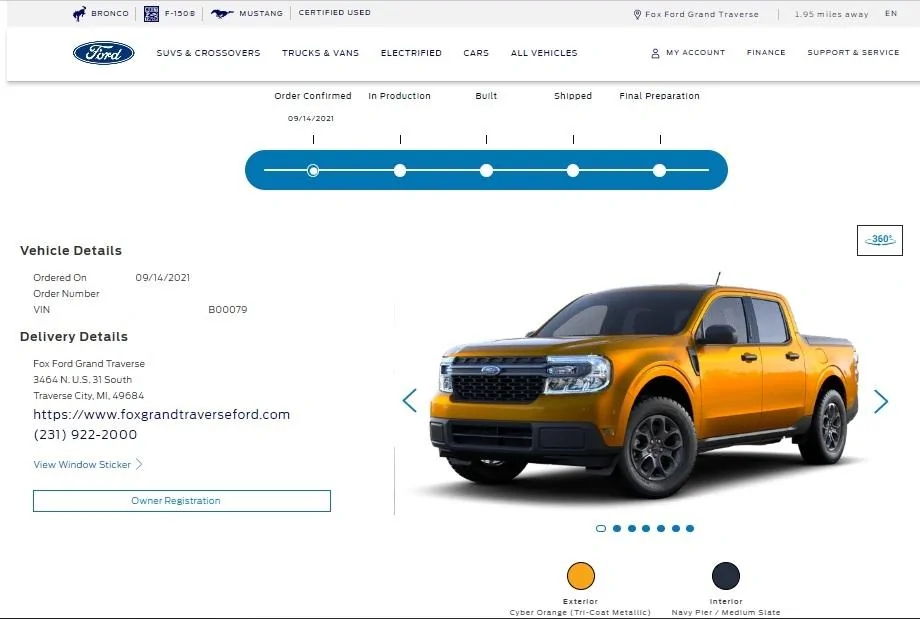Expand the View Window Sticker chevron
This screenshot has height=620, width=920.
[x=139, y=465]
